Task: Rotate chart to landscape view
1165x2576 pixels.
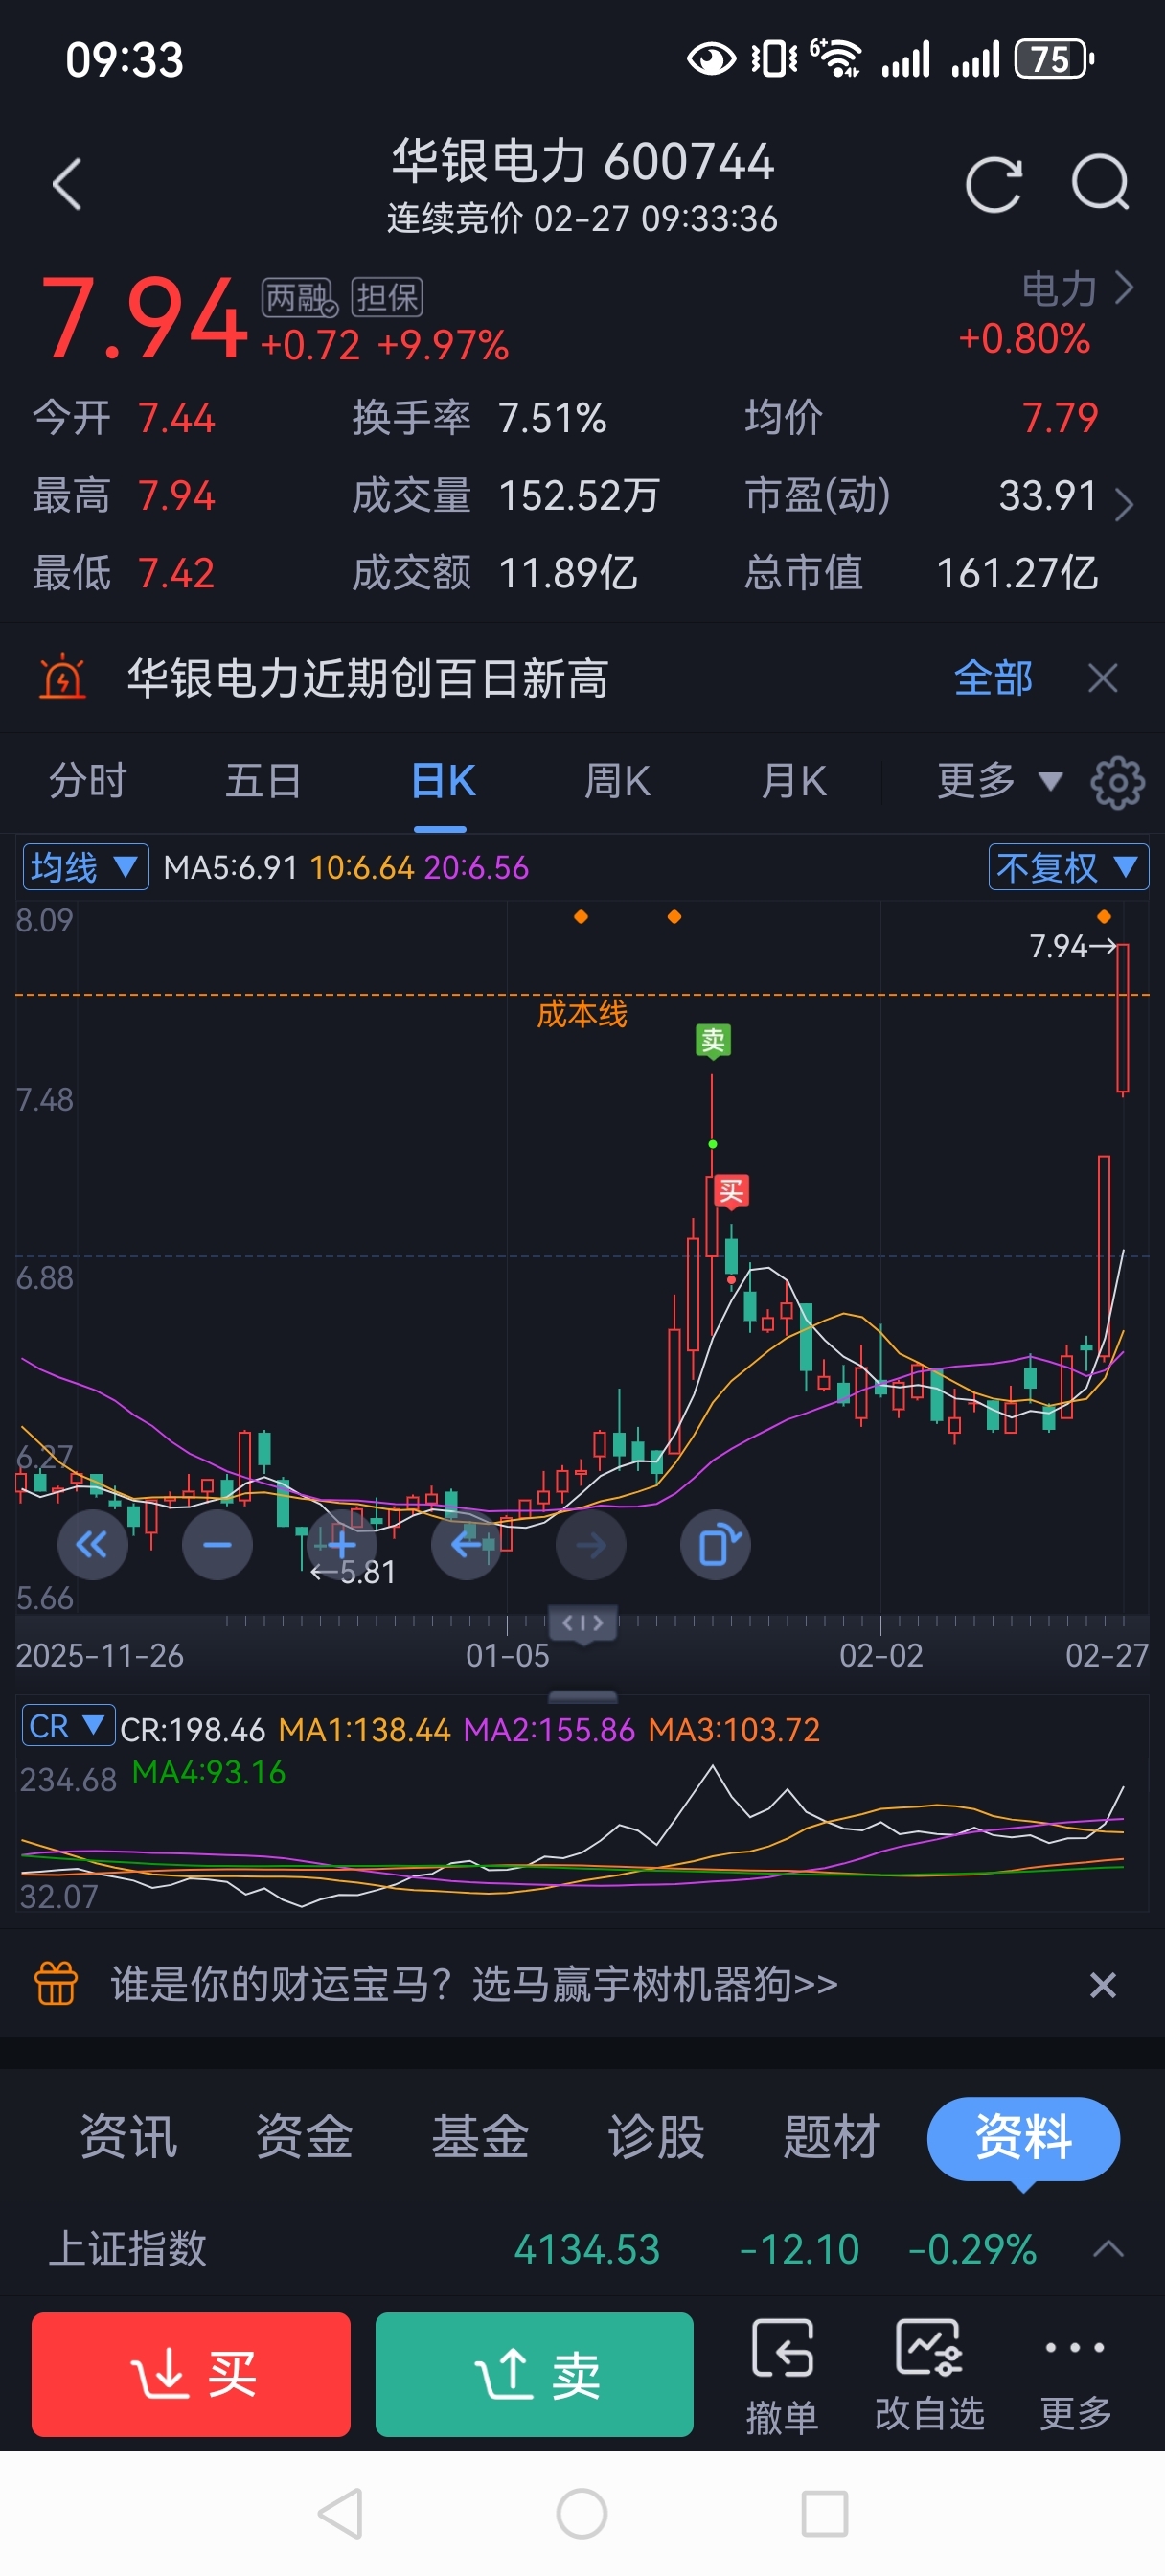Action: (716, 1544)
